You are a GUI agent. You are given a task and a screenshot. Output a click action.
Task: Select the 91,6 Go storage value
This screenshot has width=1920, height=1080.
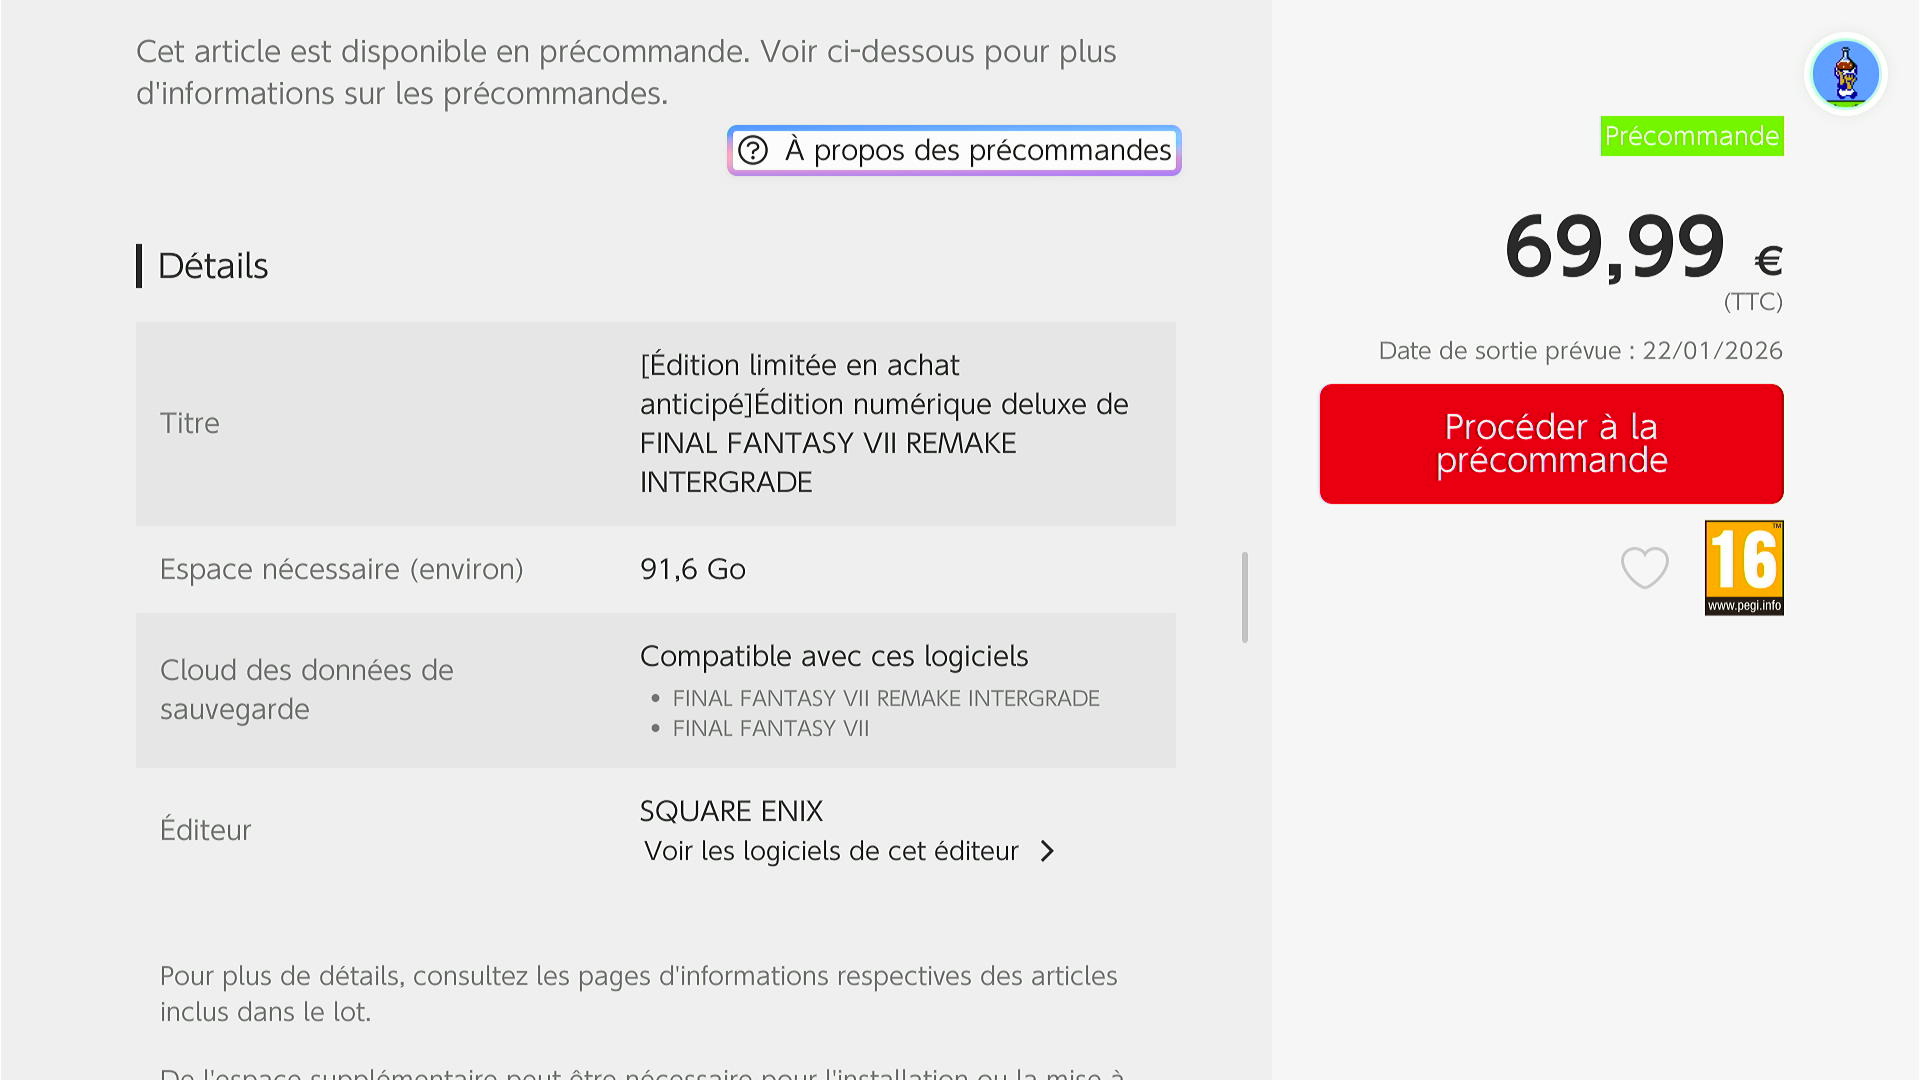click(x=692, y=569)
